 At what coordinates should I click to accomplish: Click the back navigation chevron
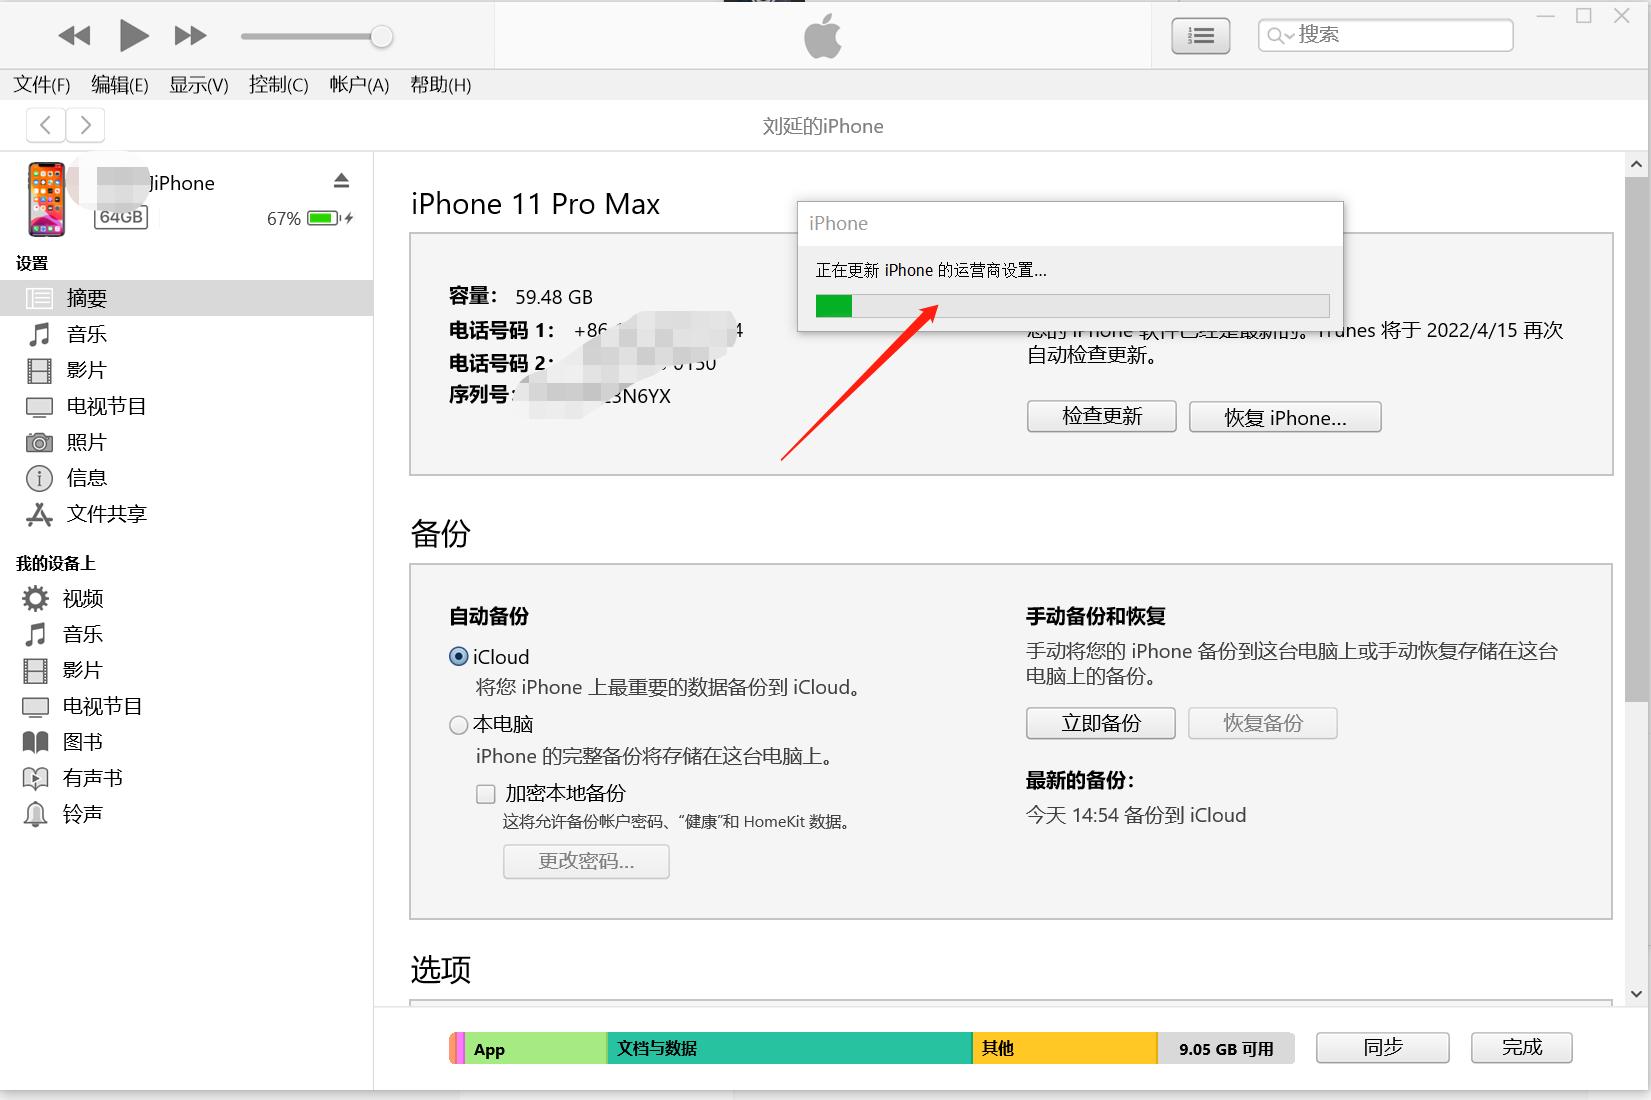pyautogui.click(x=45, y=124)
